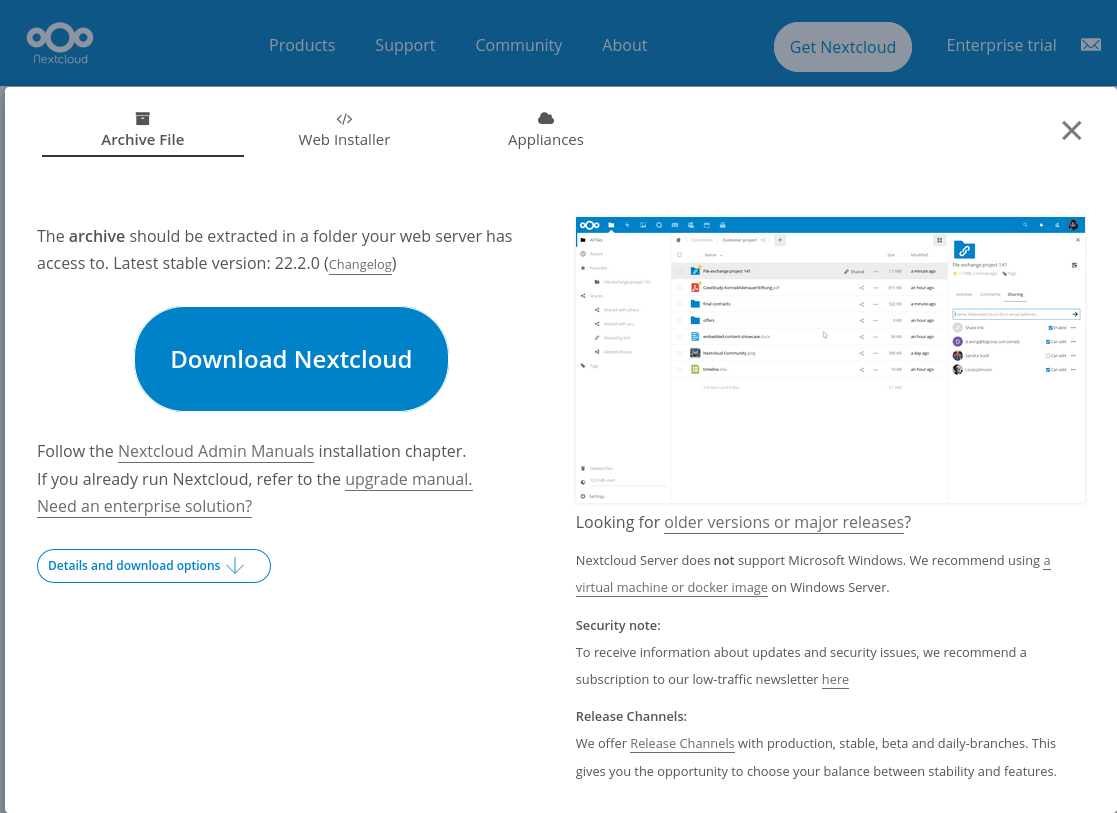The width and height of the screenshot is (1117, 813).
Task: Switch to the Web Installer tab
Action: (x=344, y=130)
